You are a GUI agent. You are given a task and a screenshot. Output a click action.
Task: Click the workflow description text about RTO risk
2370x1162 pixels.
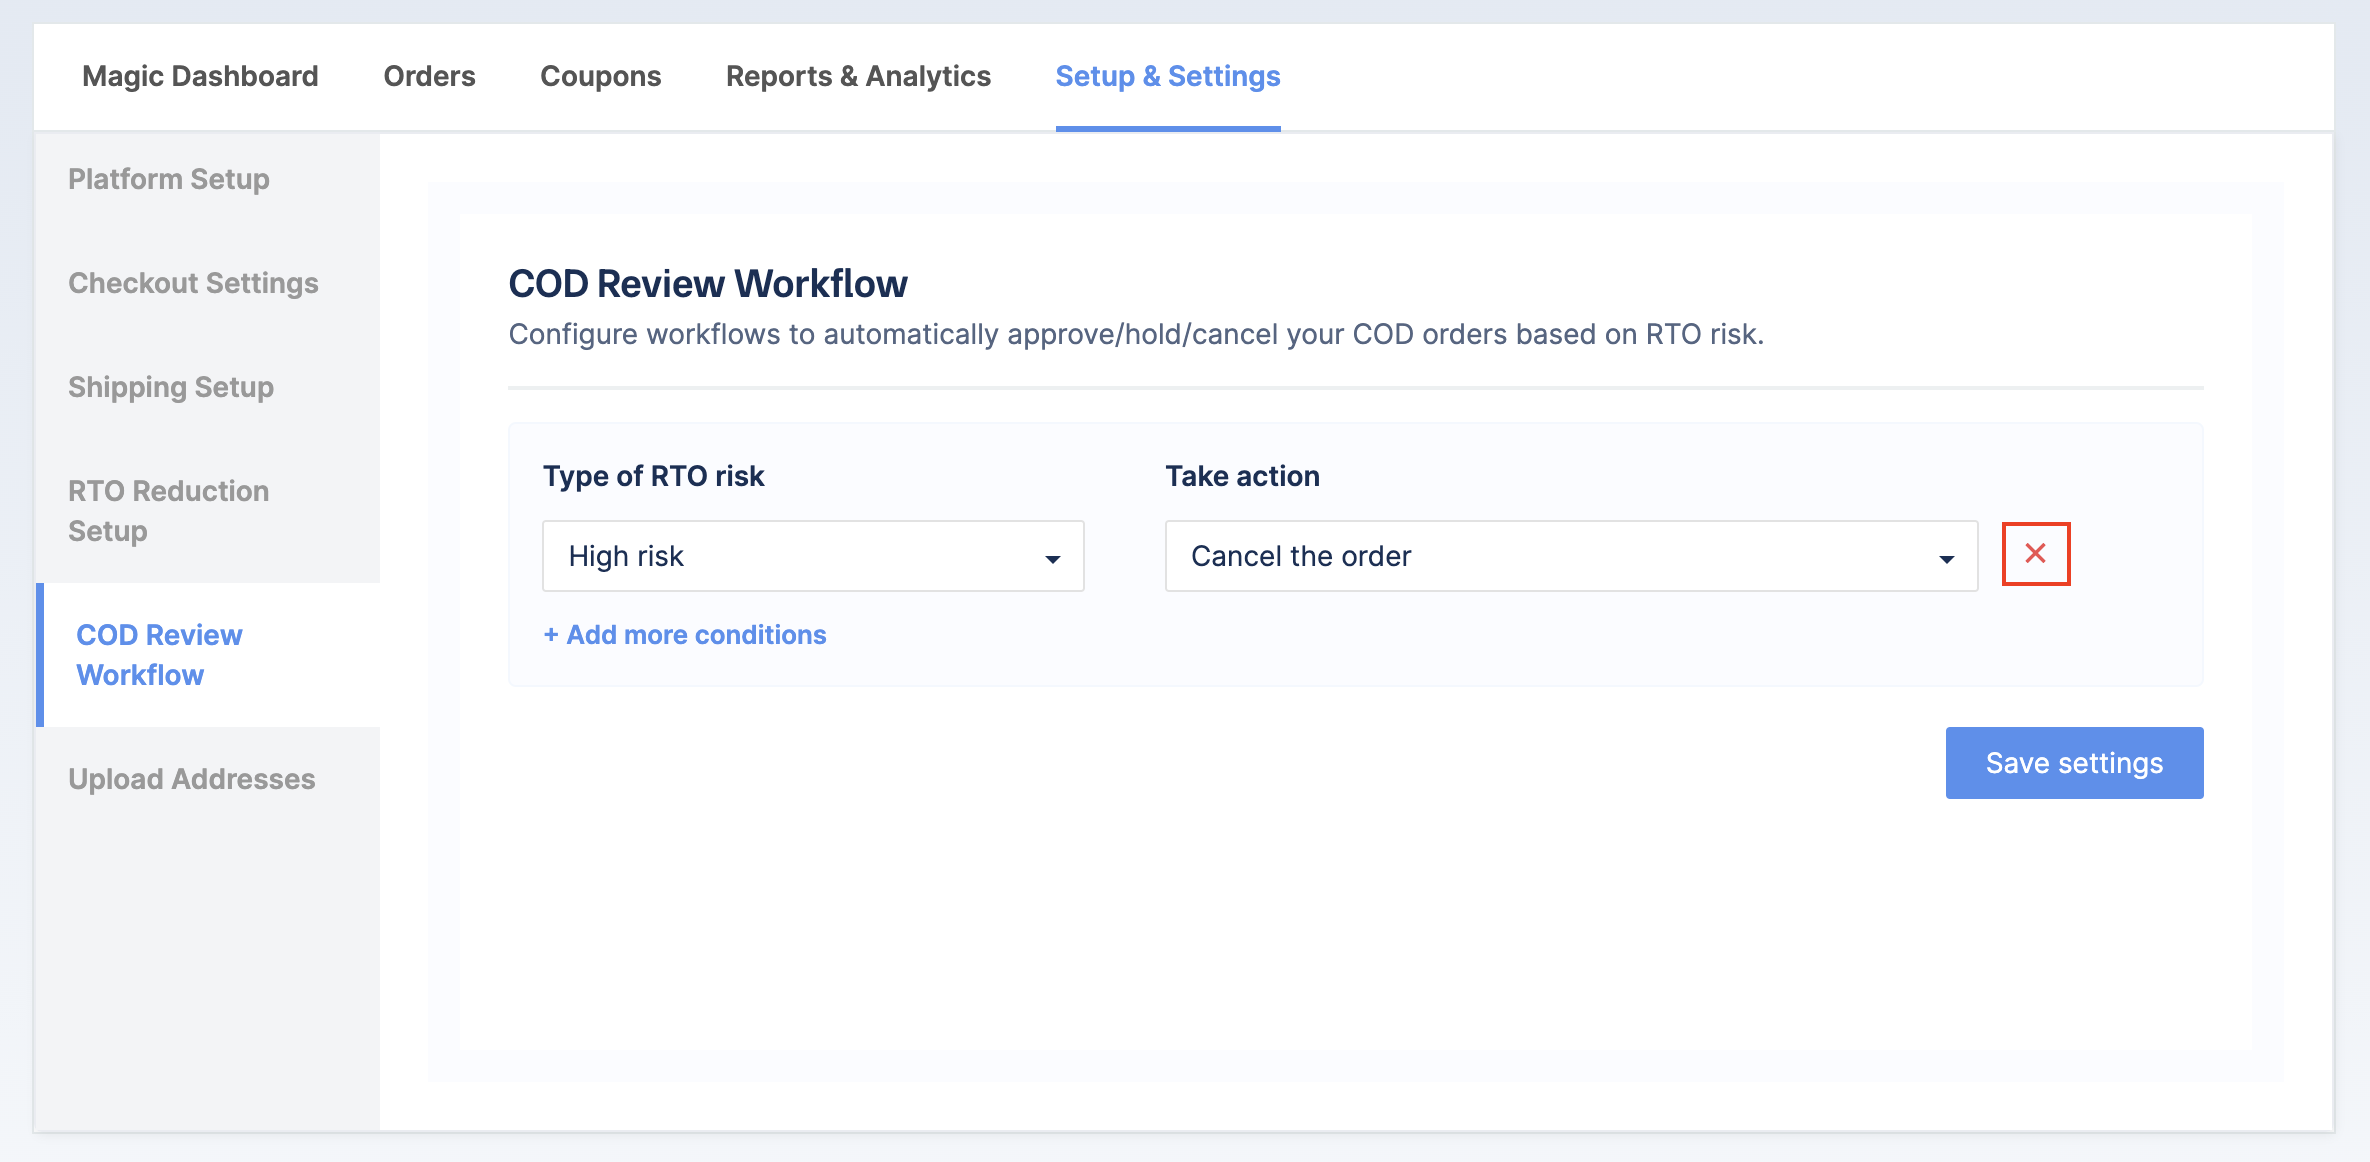[x=1136, y=334]
